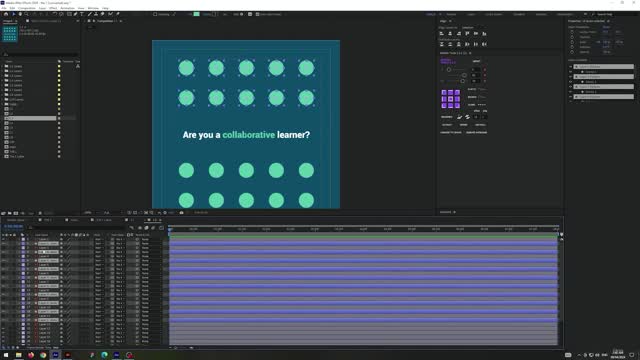Open the viewer magnification dropdown
The height and width of the screenshot is (360, 640).
click(x=88, y=213)
